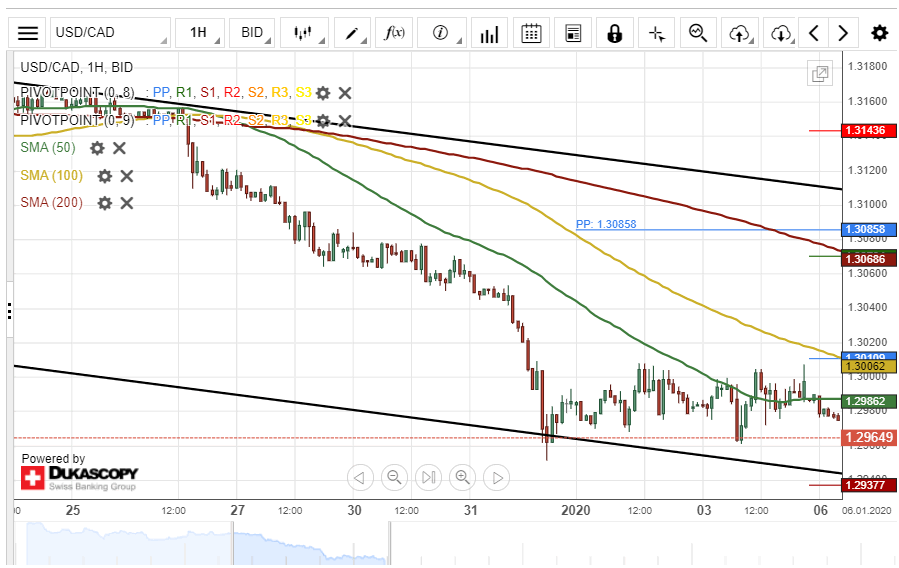Switch the BID price side dropdown
Image resolution: width=899 pixels, height=568 pixels.
[252, 33]
